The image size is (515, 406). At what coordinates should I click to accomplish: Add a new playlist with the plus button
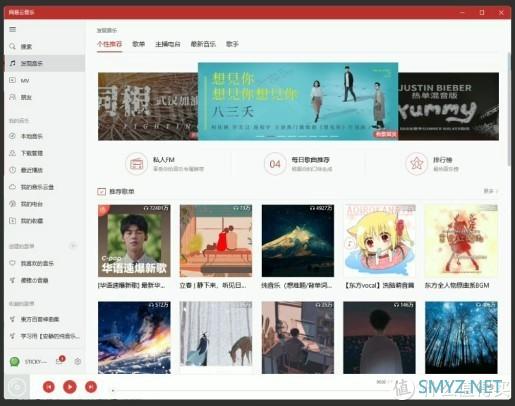click(x=73, y=246)
